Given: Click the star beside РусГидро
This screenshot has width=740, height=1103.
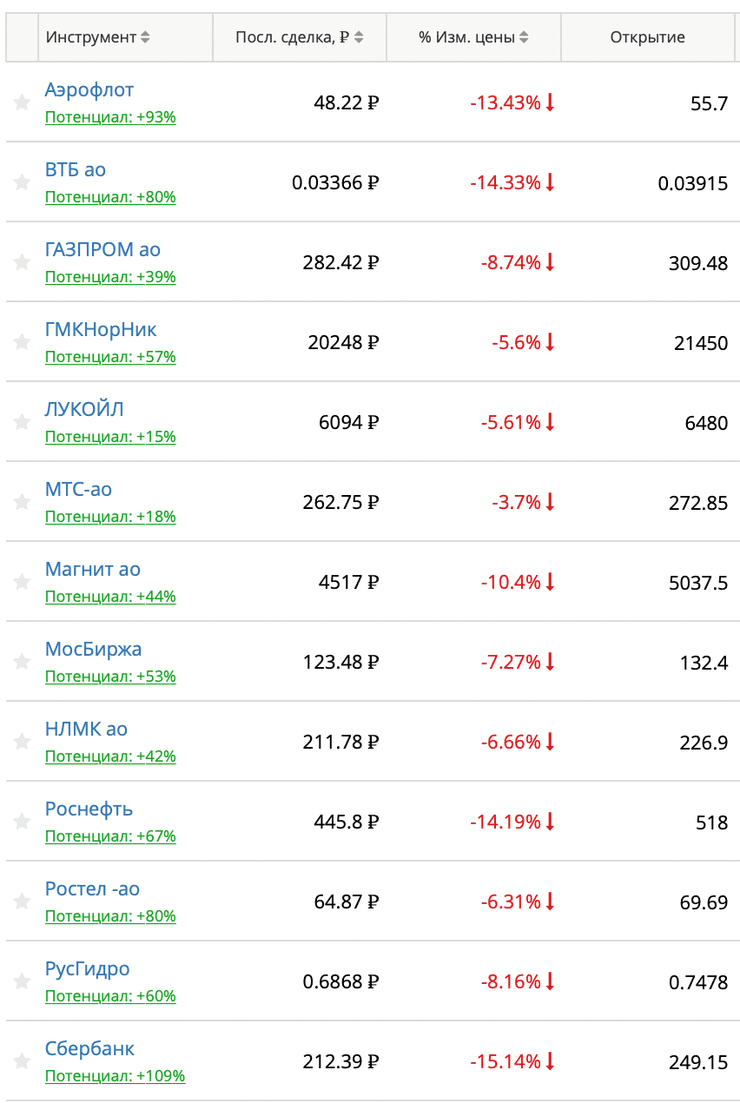Looking at the screenshot, I should (x=22, y=982).
